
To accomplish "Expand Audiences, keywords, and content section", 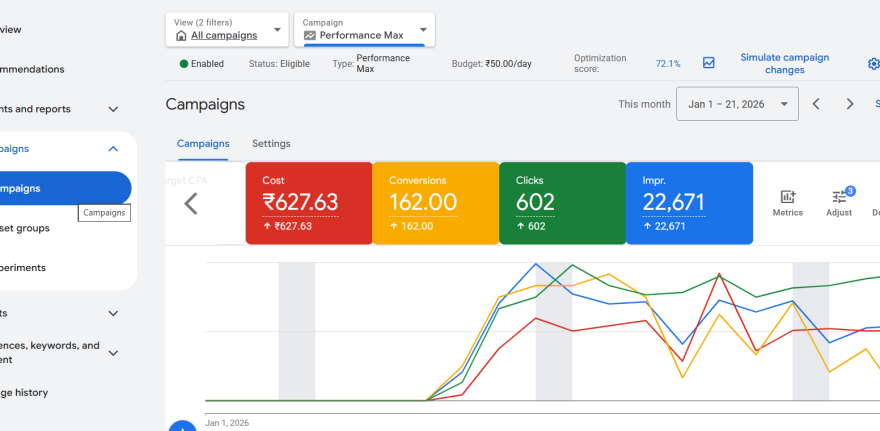I will pos(113,352).
